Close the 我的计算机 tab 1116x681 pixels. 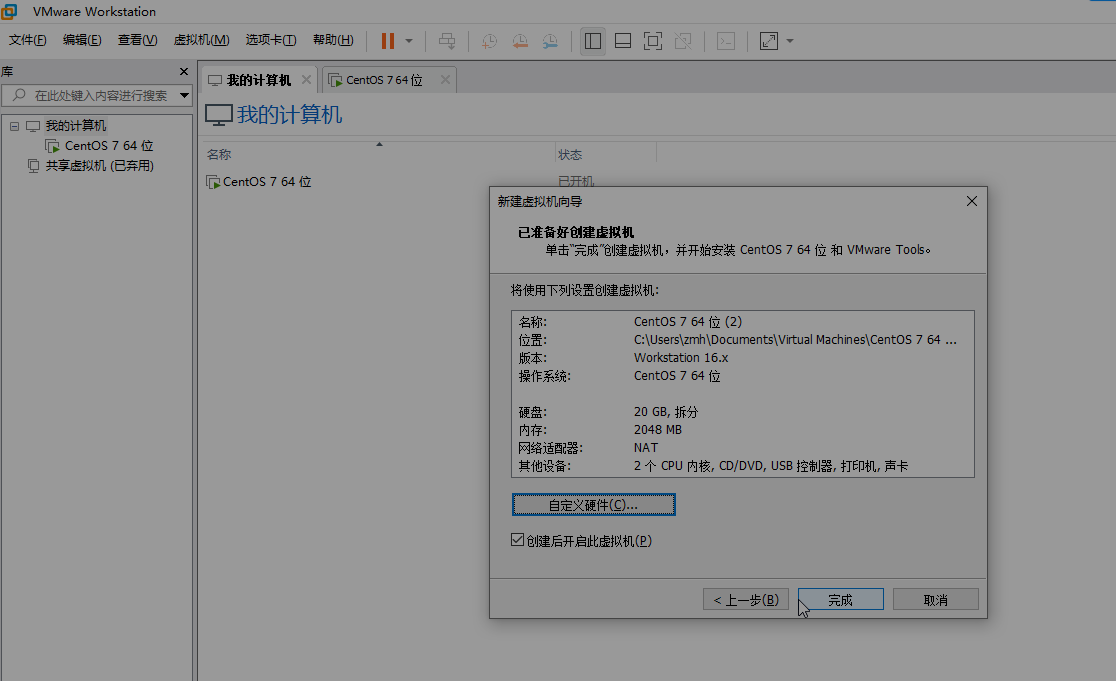coord(306,80)
